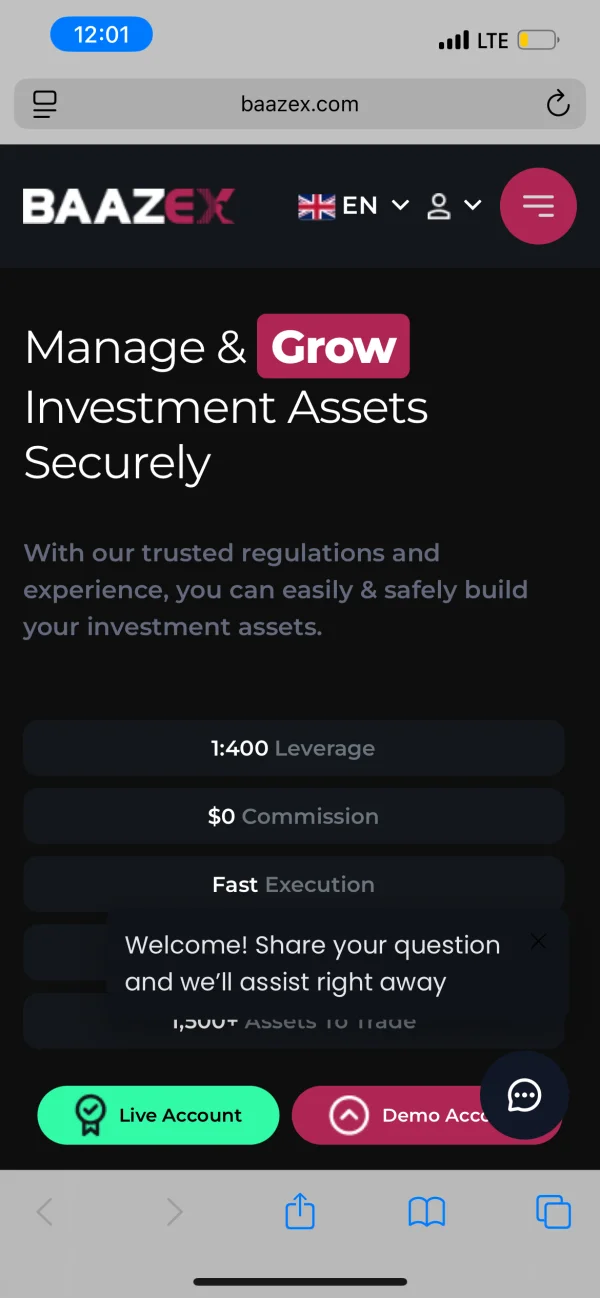Tap the 12:01 status bar clock
This screenshot has width=600, height=1298.
pos(101,36)
